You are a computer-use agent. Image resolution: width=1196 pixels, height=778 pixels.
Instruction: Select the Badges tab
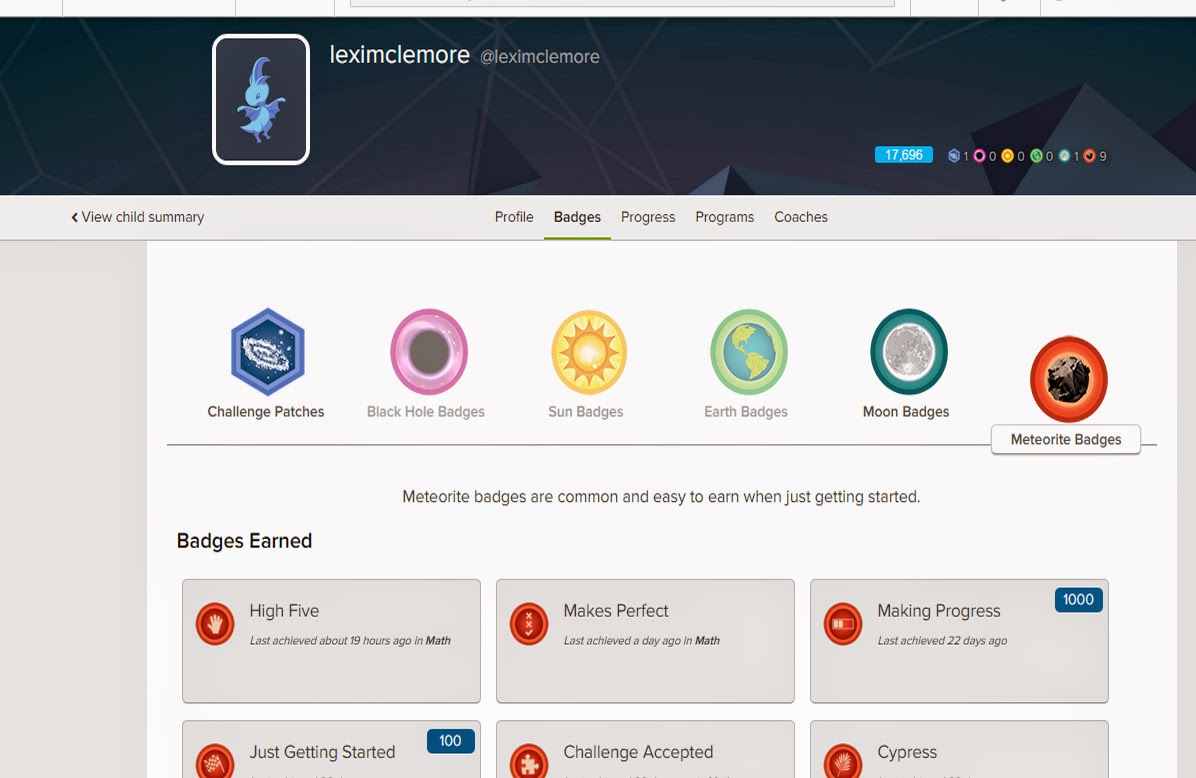(577, 217)
